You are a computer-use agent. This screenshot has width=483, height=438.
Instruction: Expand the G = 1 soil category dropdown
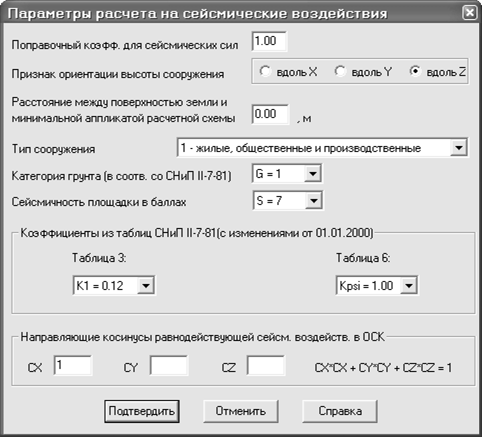(287, 174)
